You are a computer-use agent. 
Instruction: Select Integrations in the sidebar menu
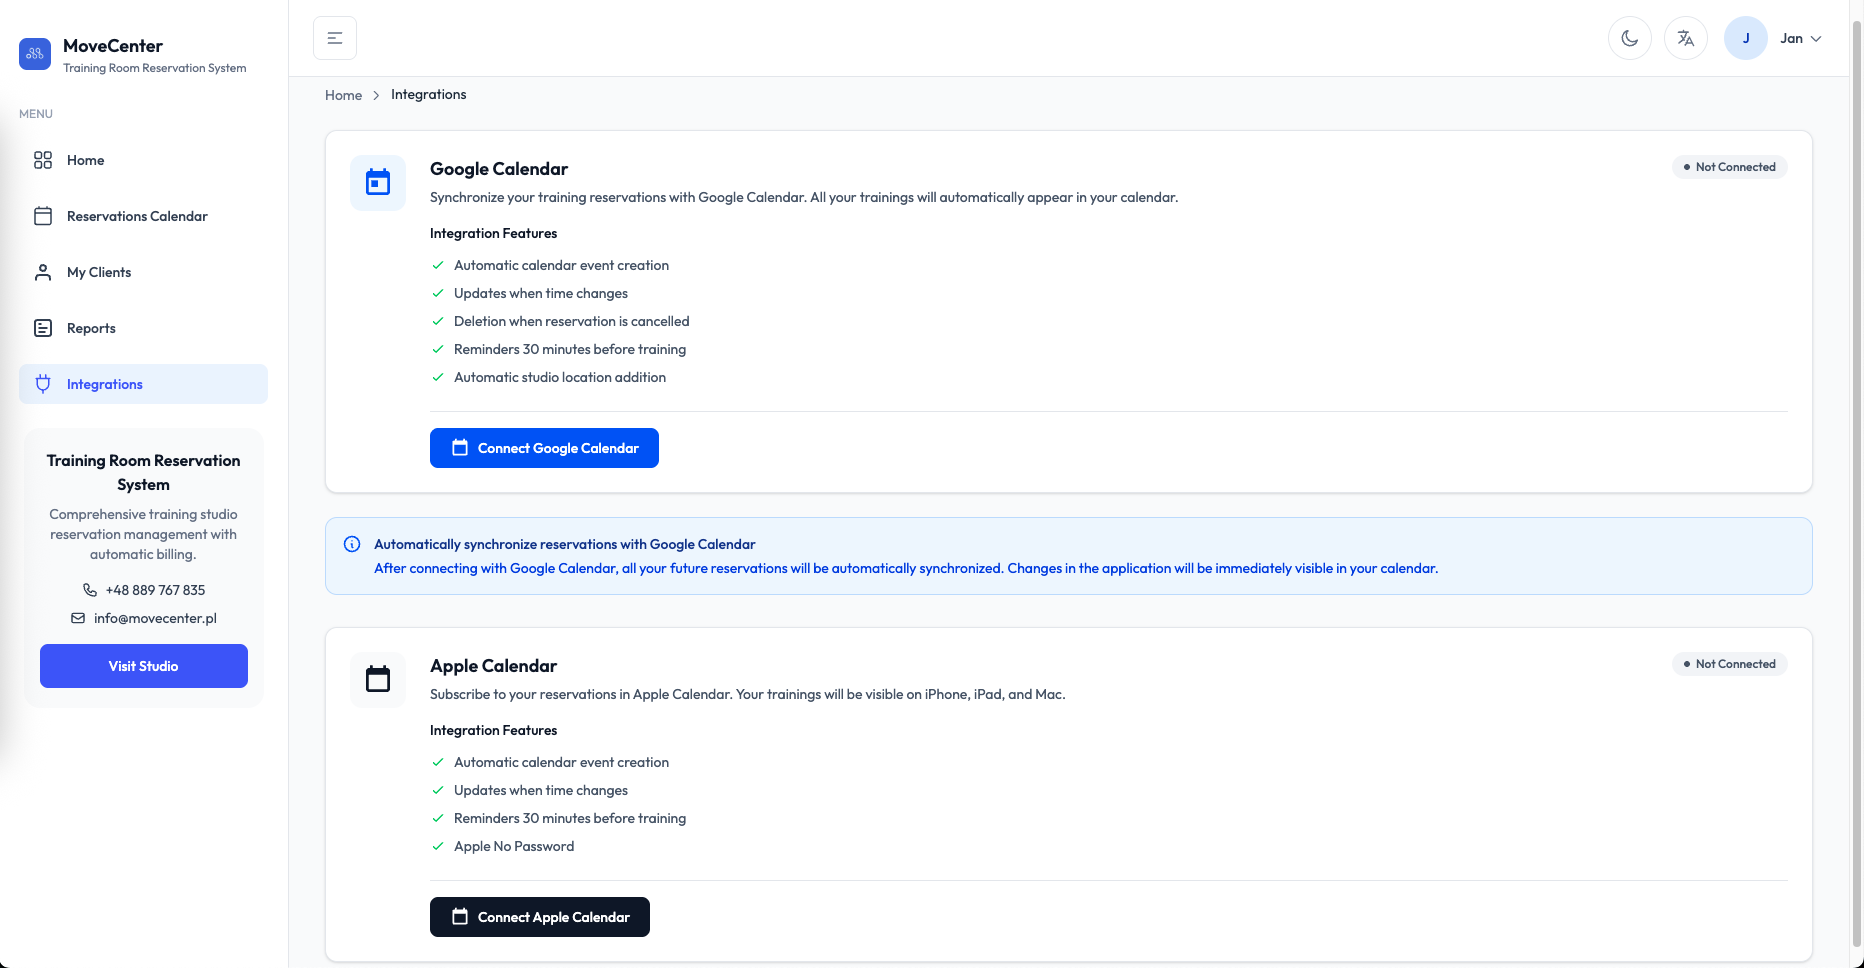(x=143, y=384)
